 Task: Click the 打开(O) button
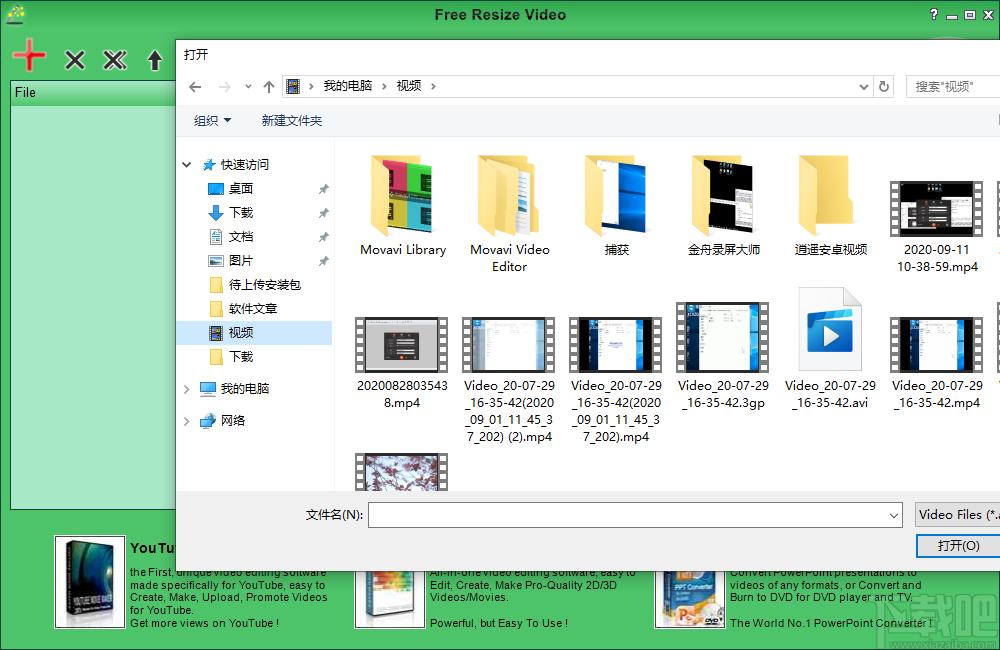pyautogui.click(x=958, y=545)
